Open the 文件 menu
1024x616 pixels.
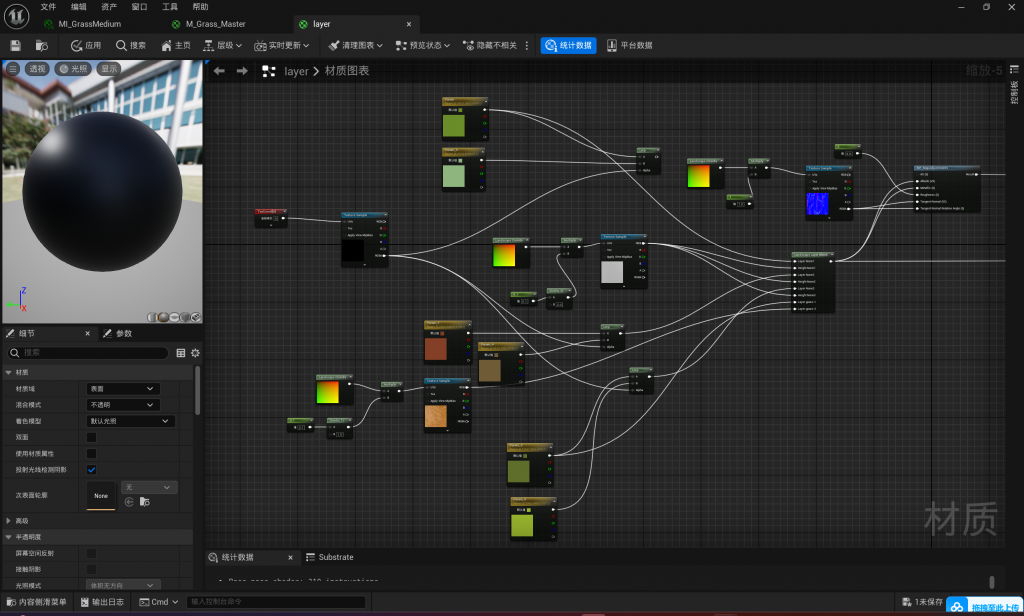click(48, 7)
